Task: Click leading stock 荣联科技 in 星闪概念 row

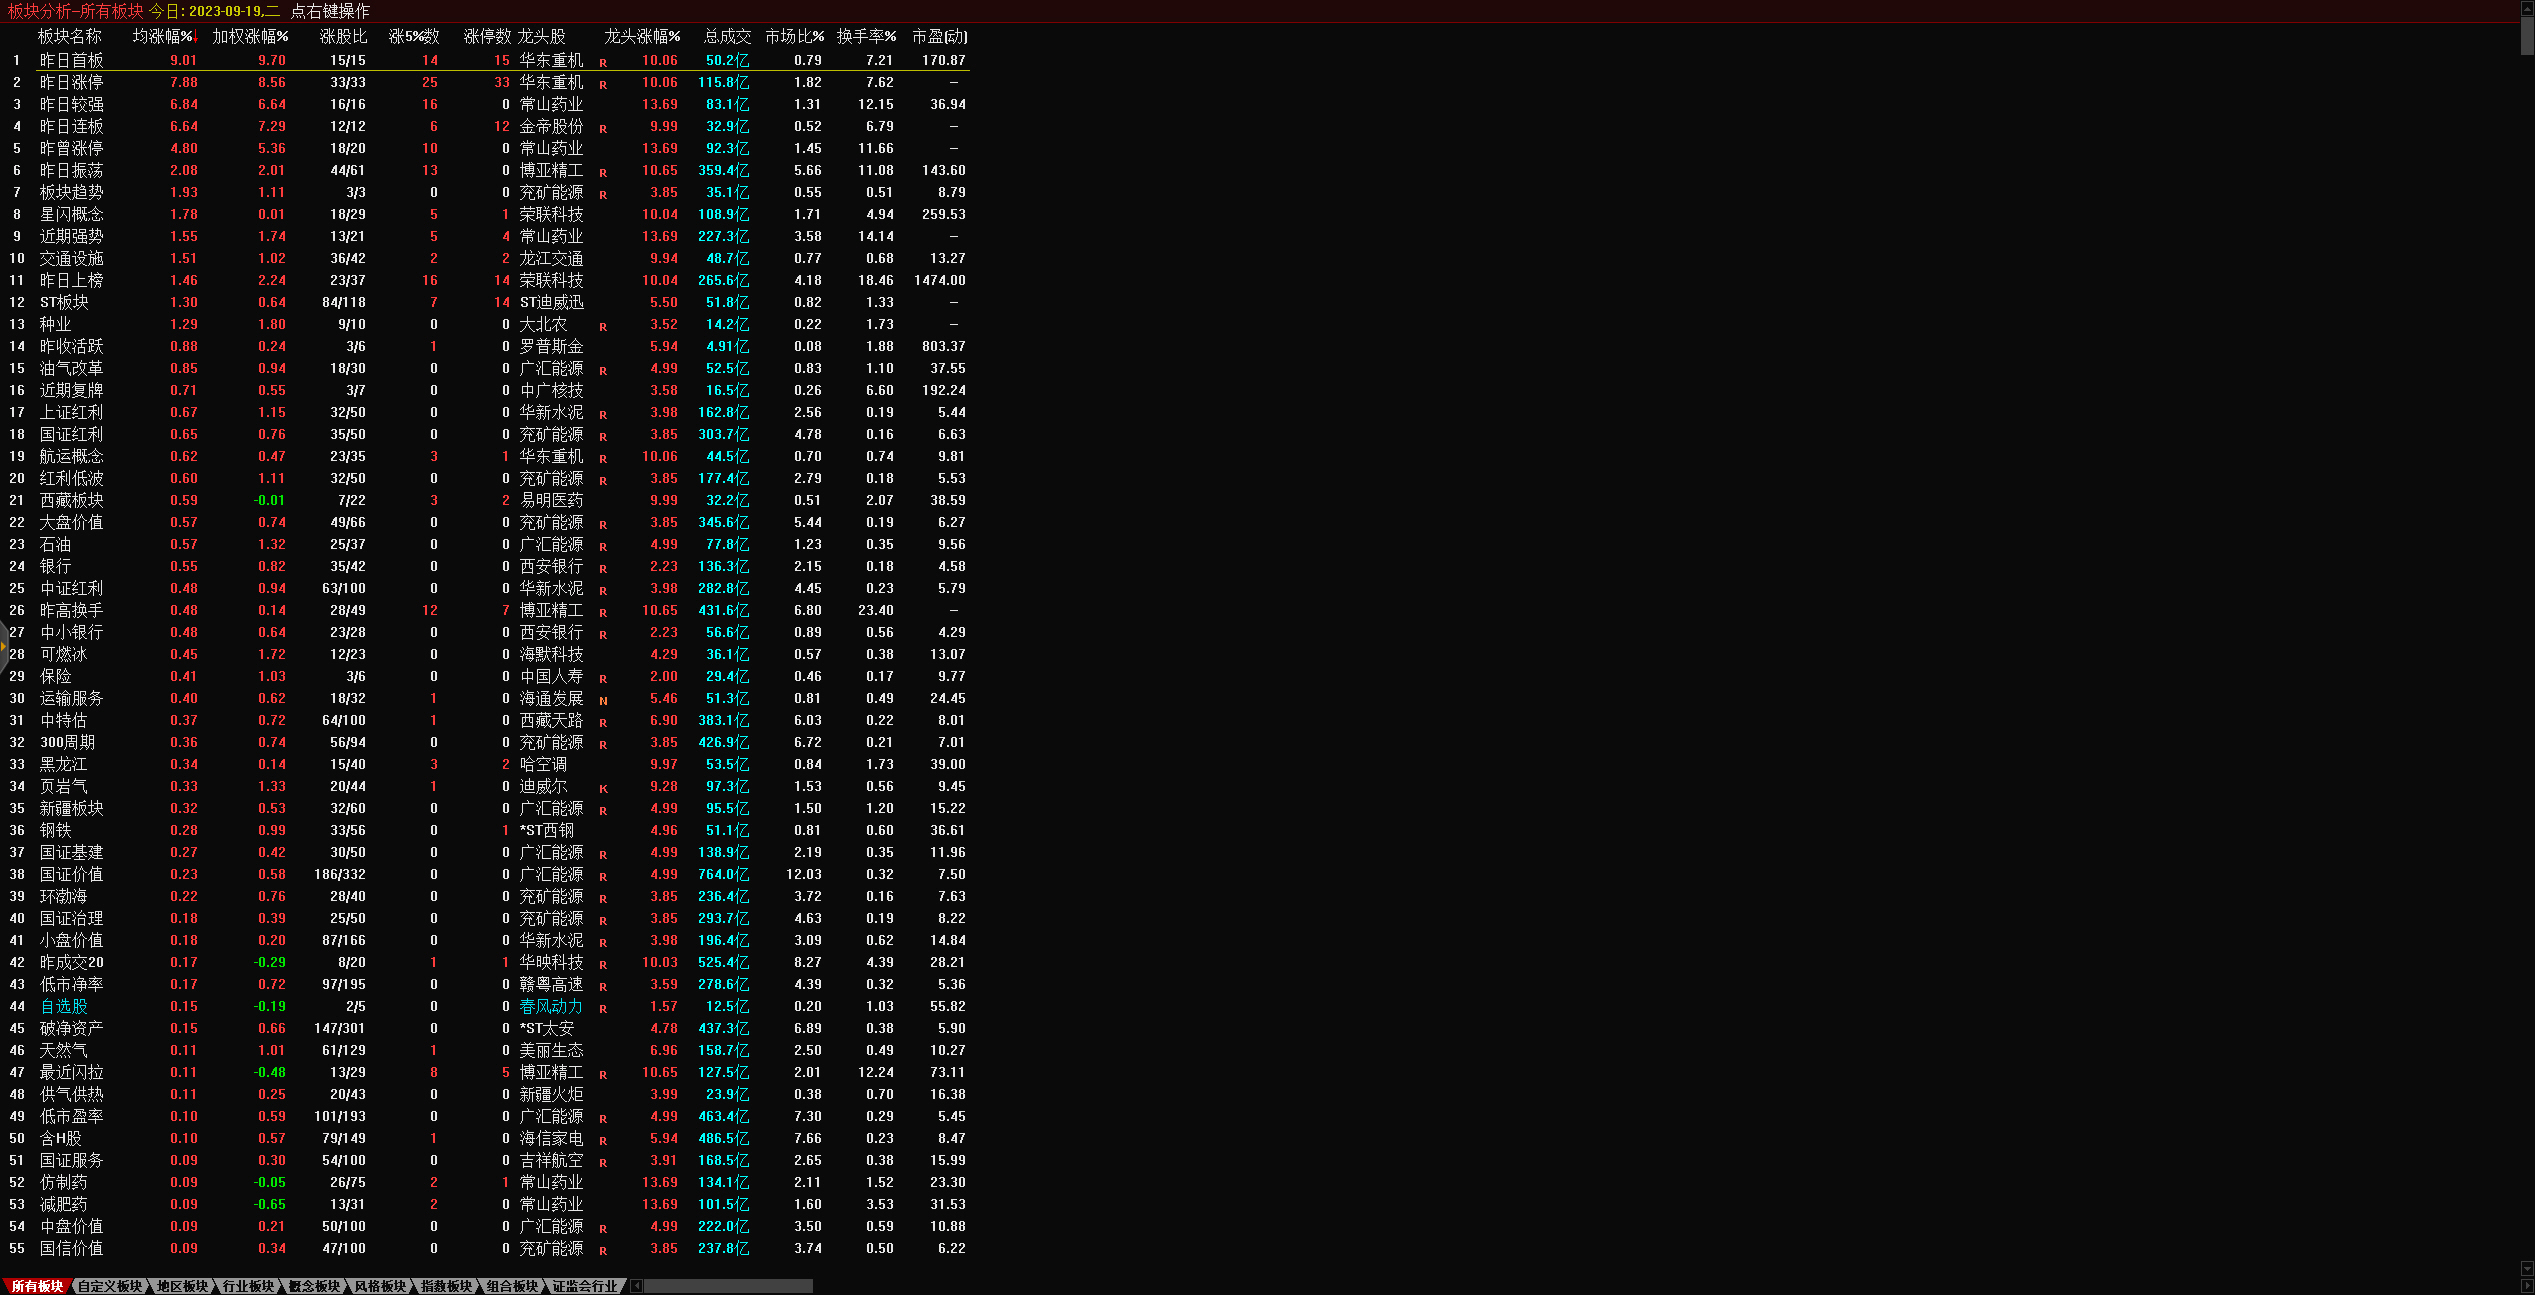Action: tap(551, 215)
